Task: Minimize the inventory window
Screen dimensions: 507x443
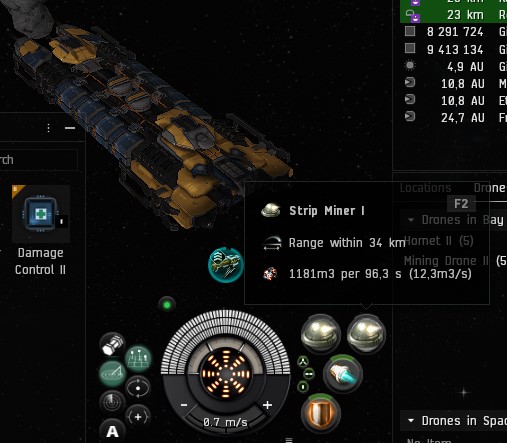Action: (70, 128)
